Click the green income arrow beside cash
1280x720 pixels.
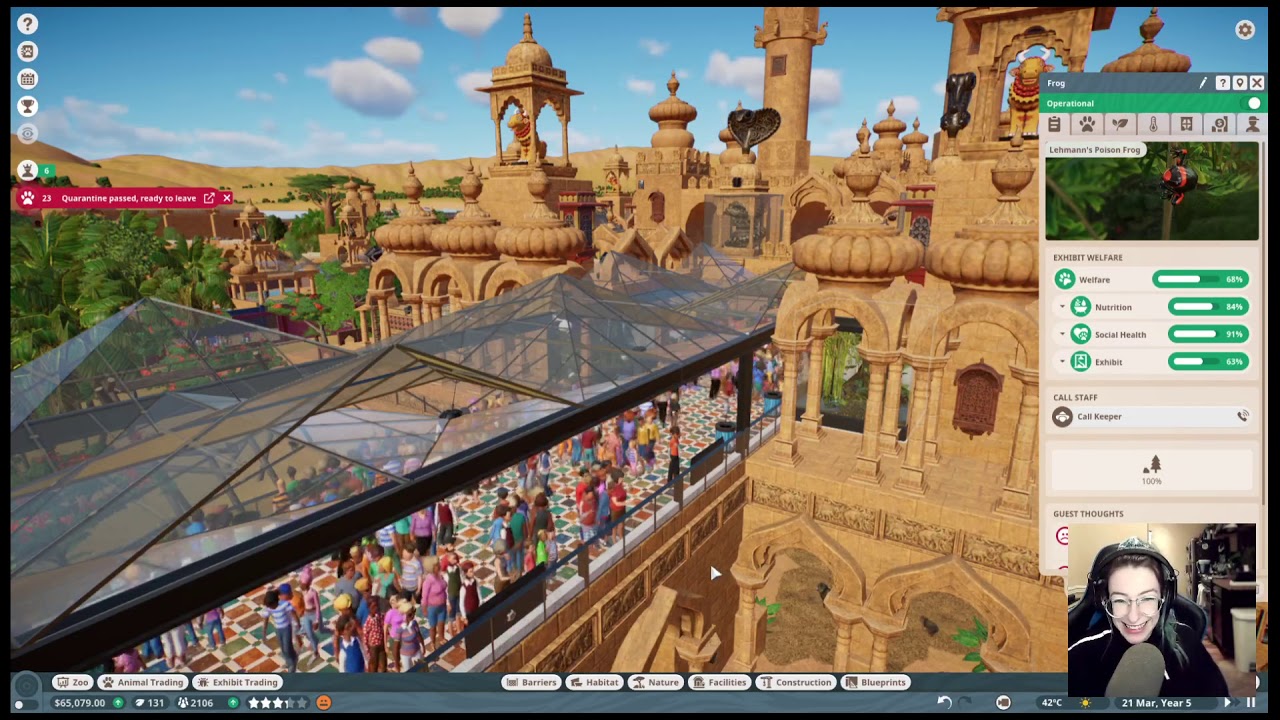point(118,703)
